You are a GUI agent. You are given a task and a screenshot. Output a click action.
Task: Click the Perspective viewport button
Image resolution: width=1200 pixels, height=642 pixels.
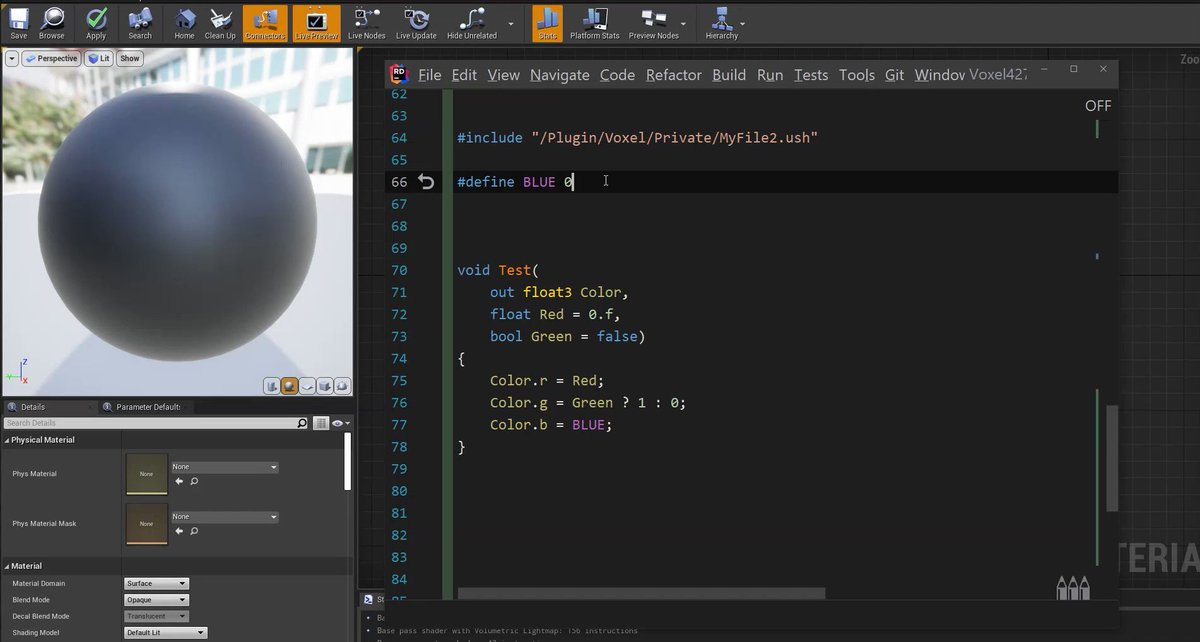coord(51,58)
